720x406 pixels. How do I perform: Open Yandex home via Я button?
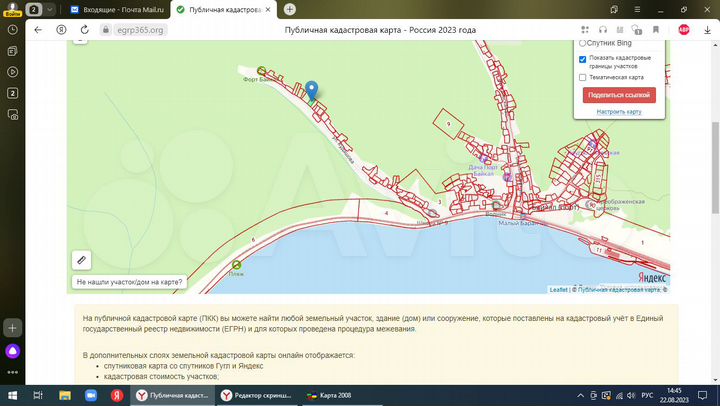click(61, 30)
